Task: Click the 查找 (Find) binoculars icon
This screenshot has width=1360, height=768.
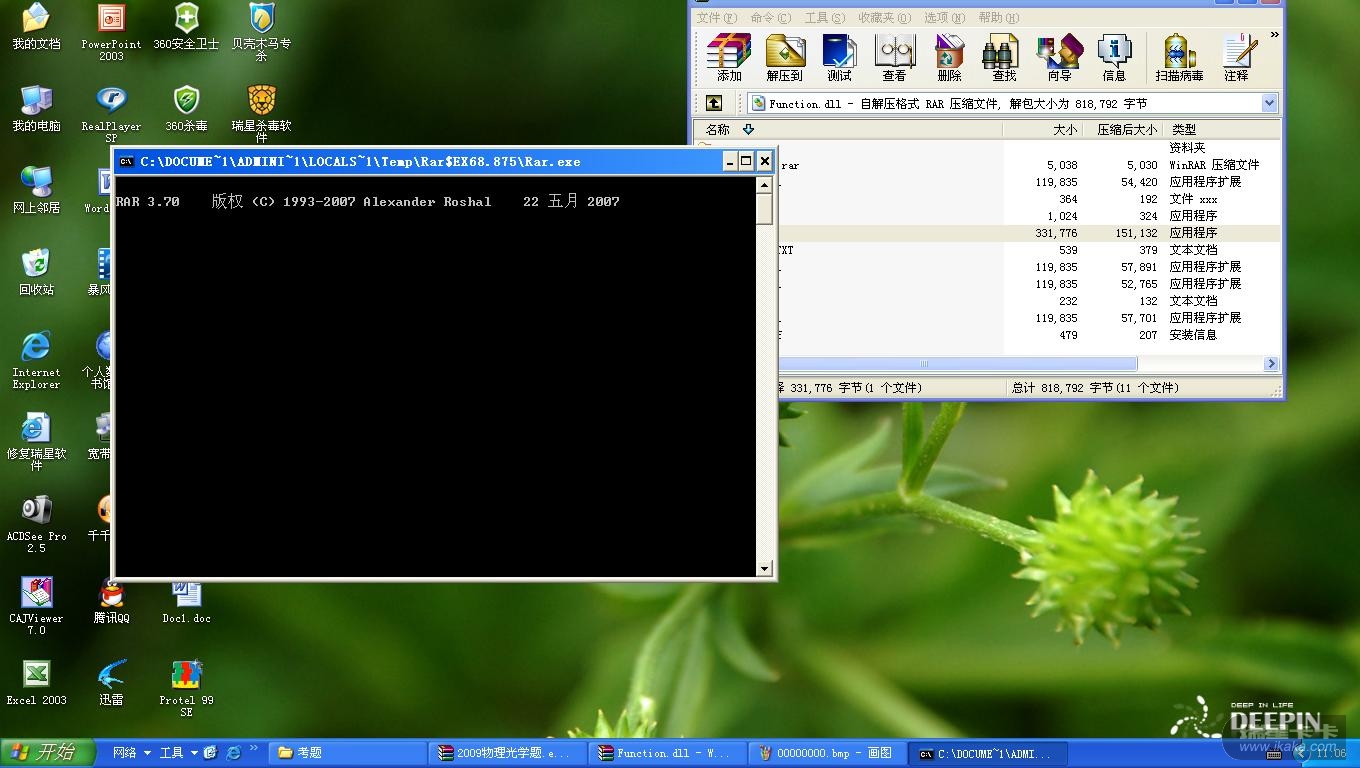Action: [x=1004, y=57]
